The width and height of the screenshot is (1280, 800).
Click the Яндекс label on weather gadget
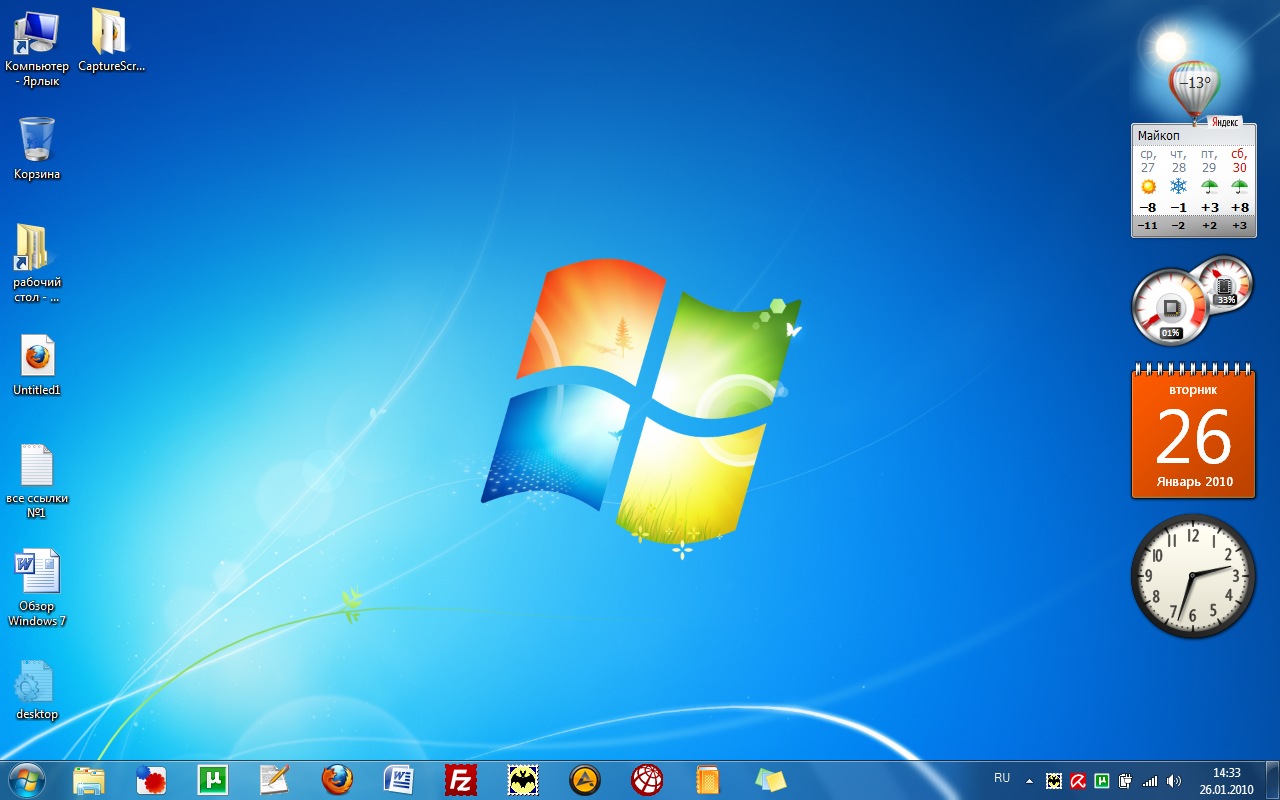pyautogui.click(x=1225, y=122)
